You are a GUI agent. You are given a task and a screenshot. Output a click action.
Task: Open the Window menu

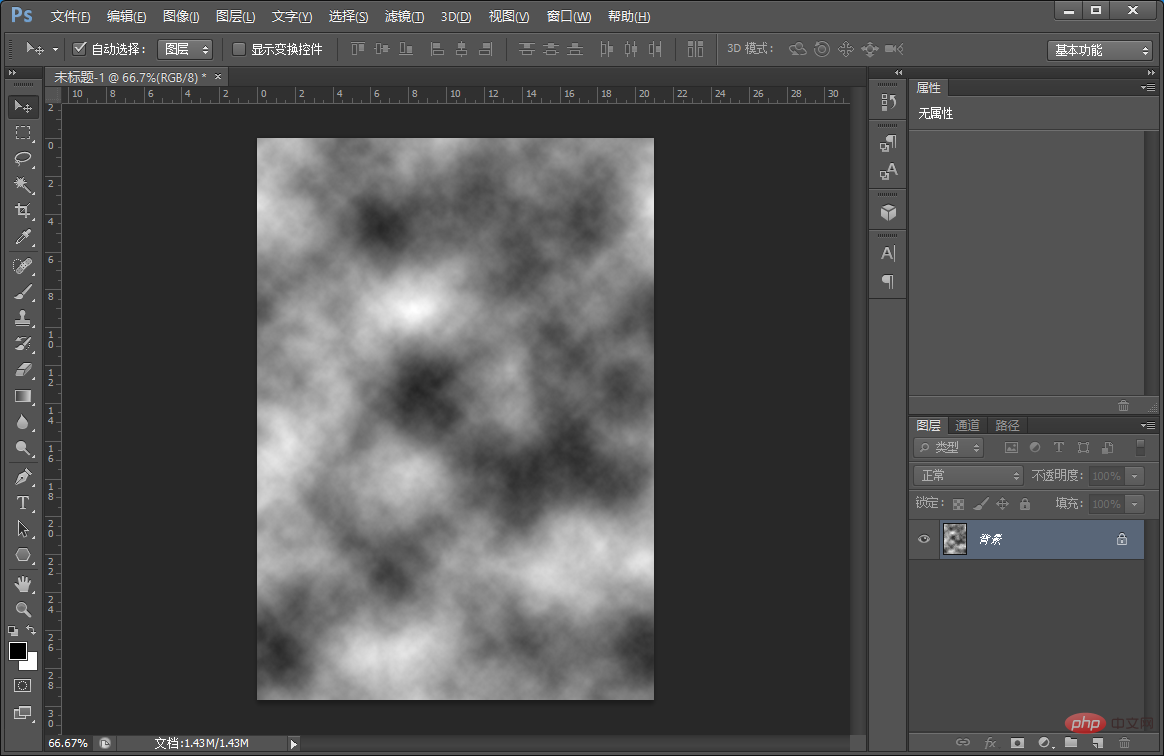[x=569, y=16]
